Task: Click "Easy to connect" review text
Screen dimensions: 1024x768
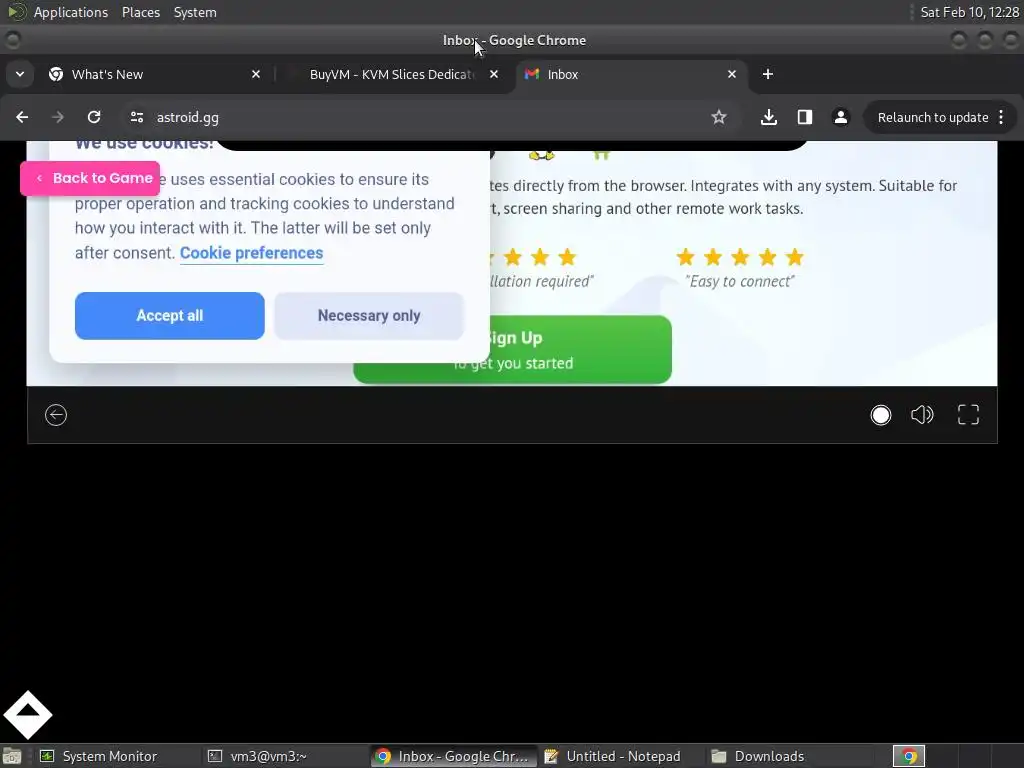Action: point(739,281)
